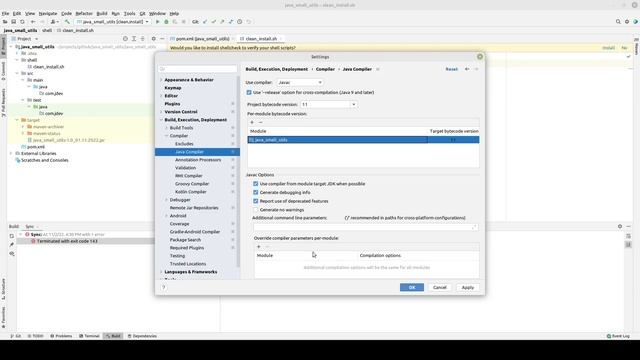Image resolution: width=640 pixels, height=360 pixels.
Task: Open Settings help question mark
Action: [x=164, y=287]
